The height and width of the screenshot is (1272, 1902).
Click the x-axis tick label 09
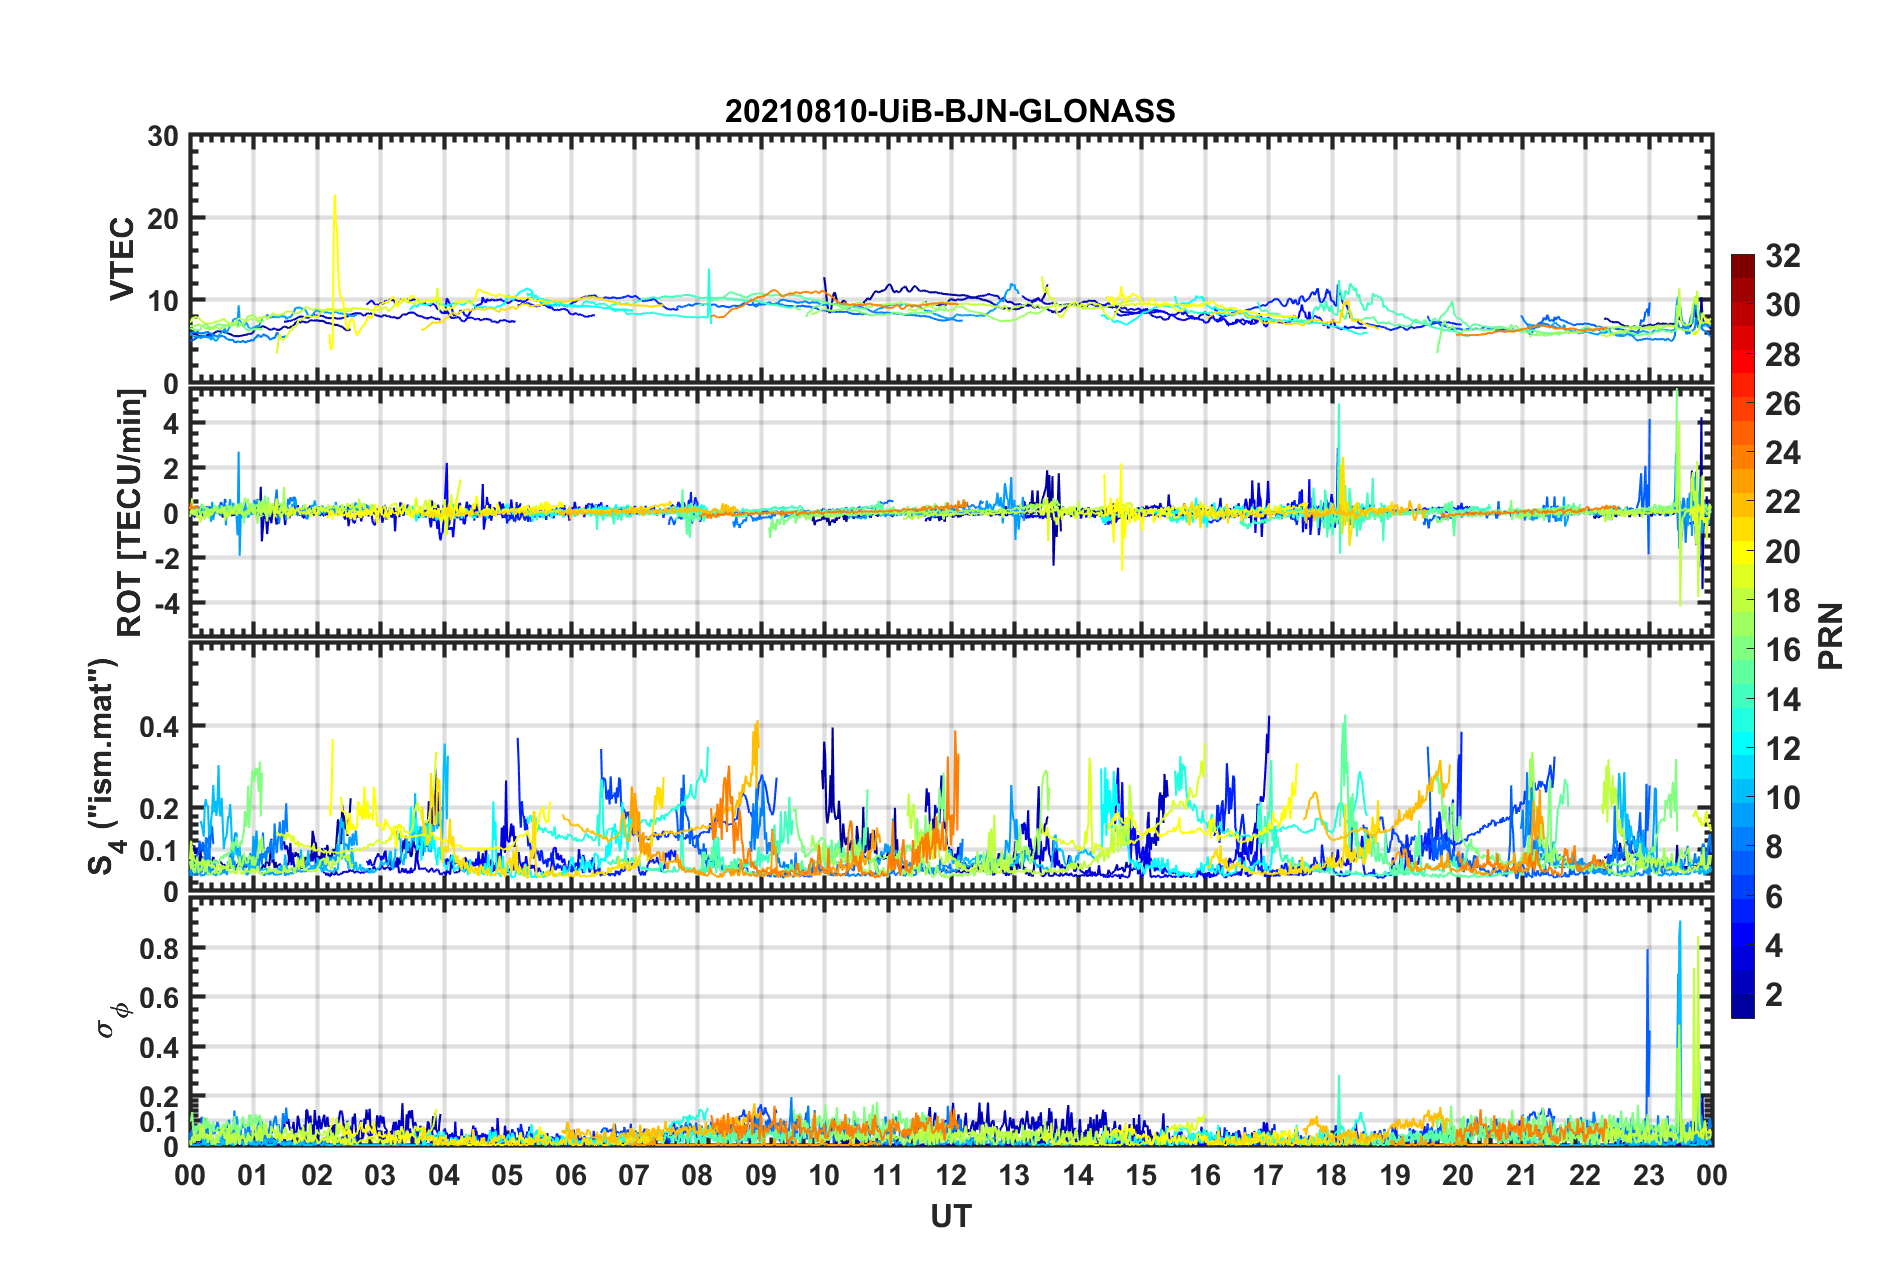point(761,1175)
